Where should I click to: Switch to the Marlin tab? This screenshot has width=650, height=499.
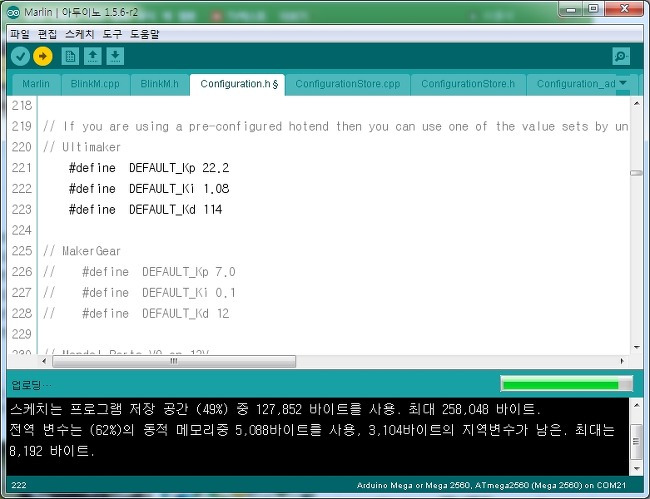tap(36, 84)
